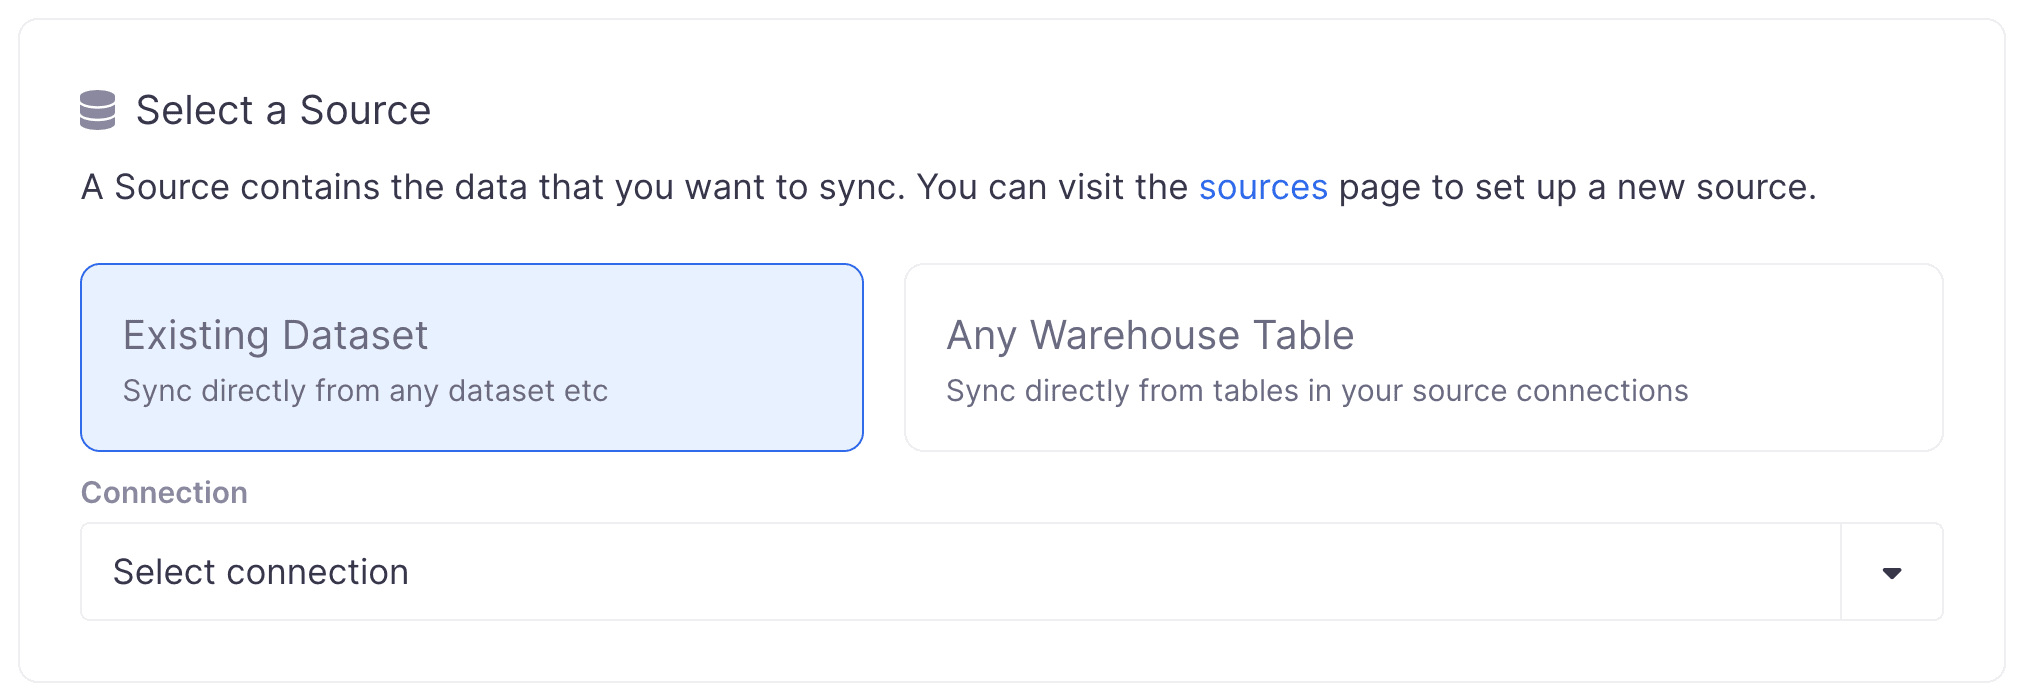
Task: Click the Connection field label
Action: pyautogui.click(x=164, y=493)
